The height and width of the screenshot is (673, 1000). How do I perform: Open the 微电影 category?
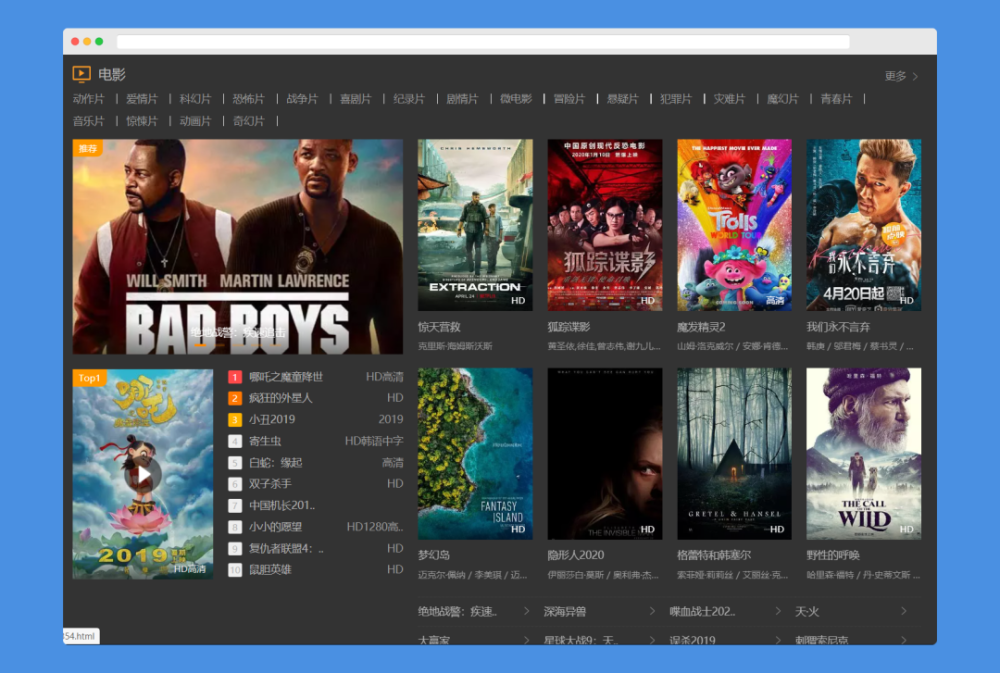(516, 99)
